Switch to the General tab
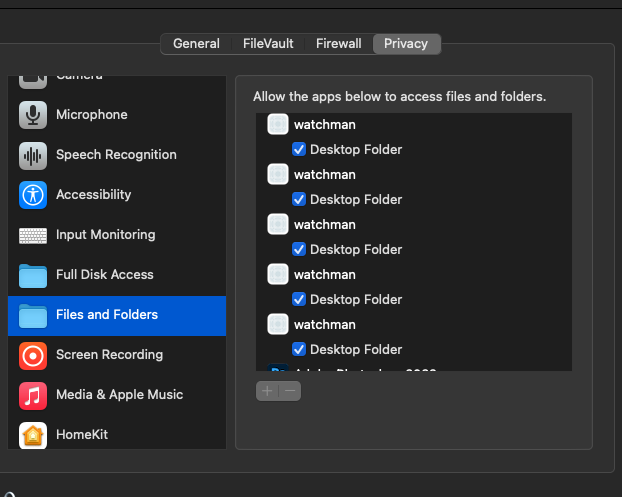This screenshot has width=622, height=497. tap(196, 44)
